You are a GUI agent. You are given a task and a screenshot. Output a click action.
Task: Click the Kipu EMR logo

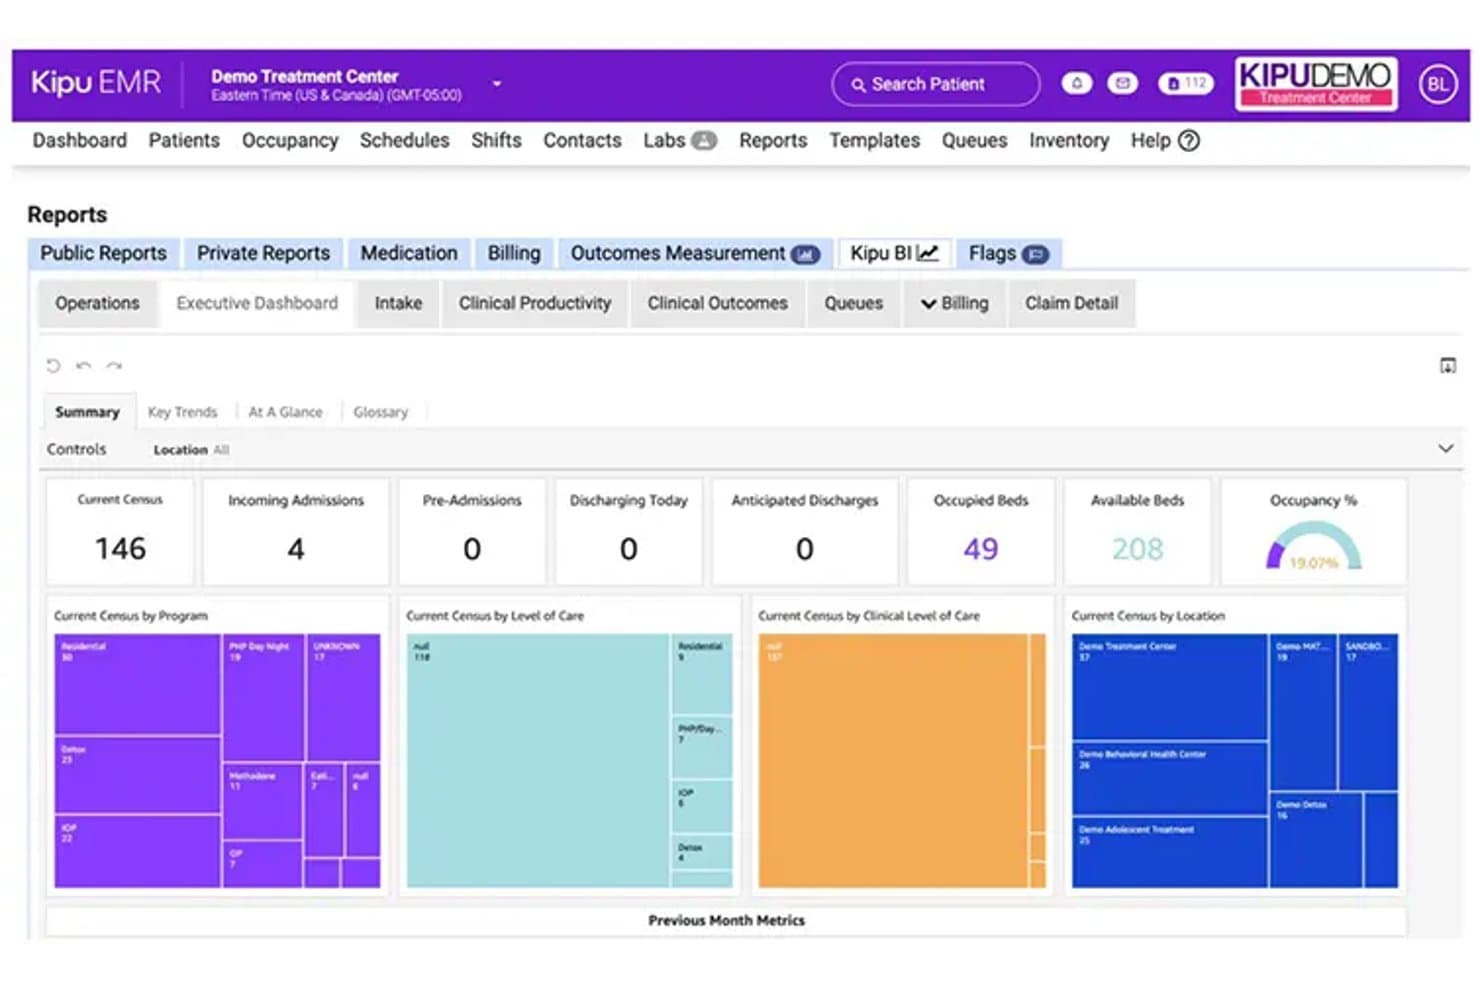click(95, 83)
